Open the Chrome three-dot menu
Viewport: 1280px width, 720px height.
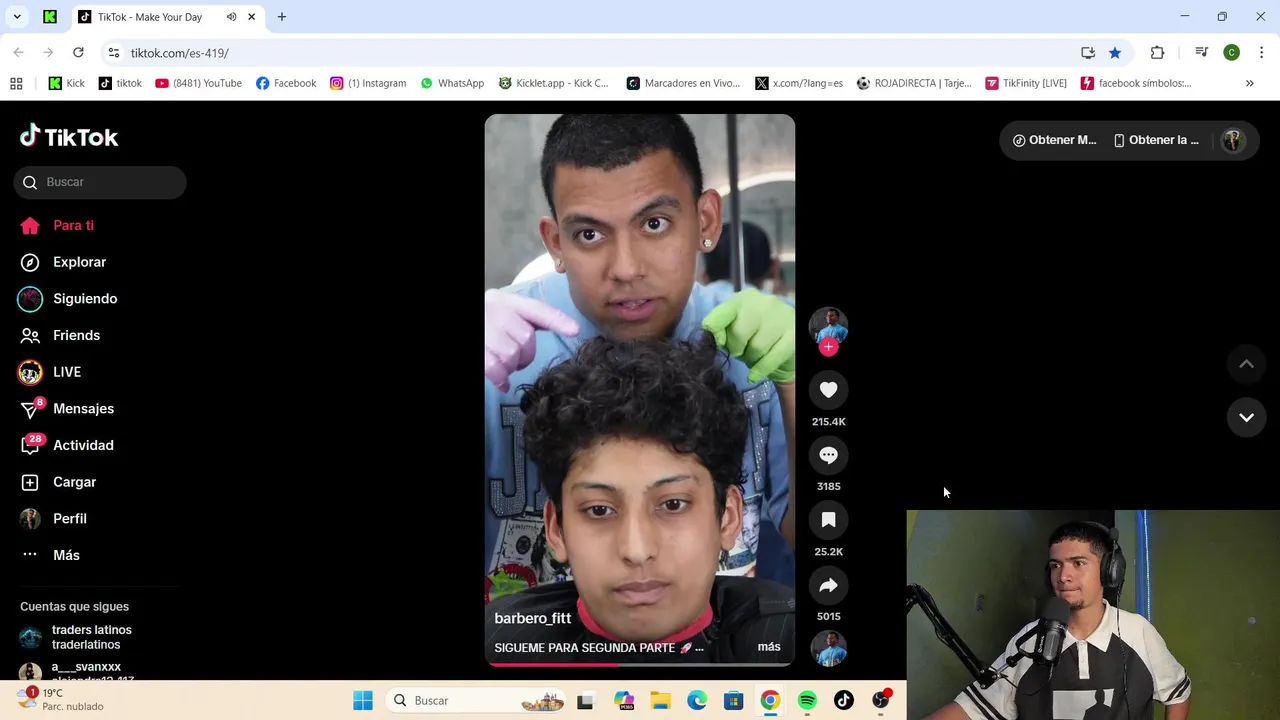tap(1261, 53)
